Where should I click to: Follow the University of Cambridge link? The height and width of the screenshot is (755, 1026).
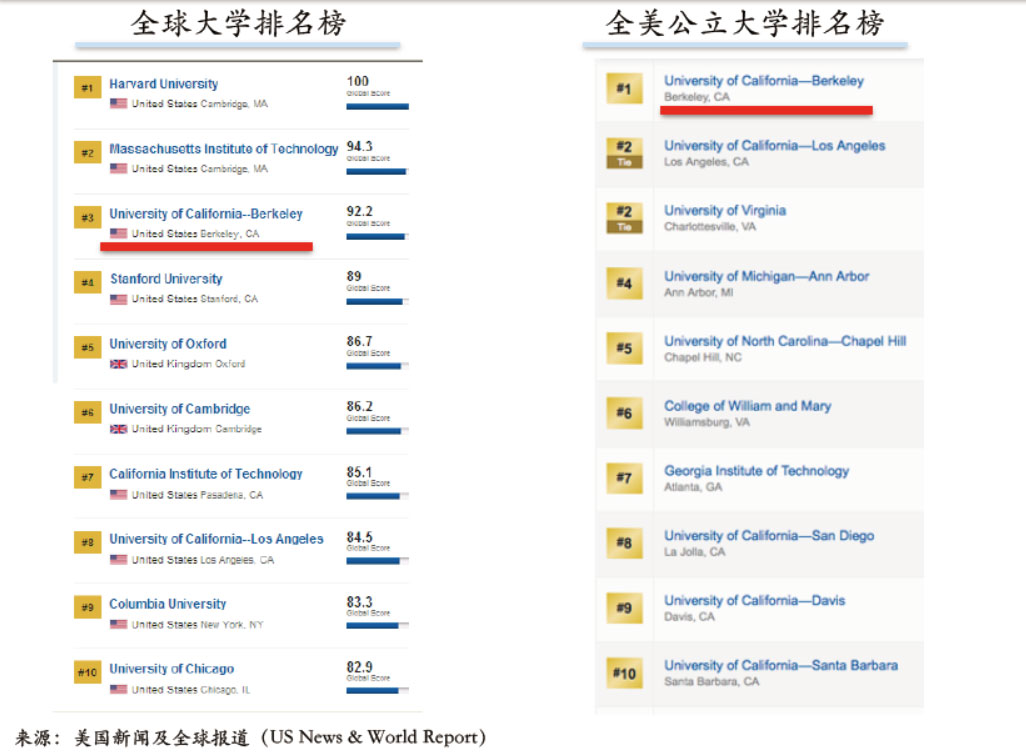point(180,409)
